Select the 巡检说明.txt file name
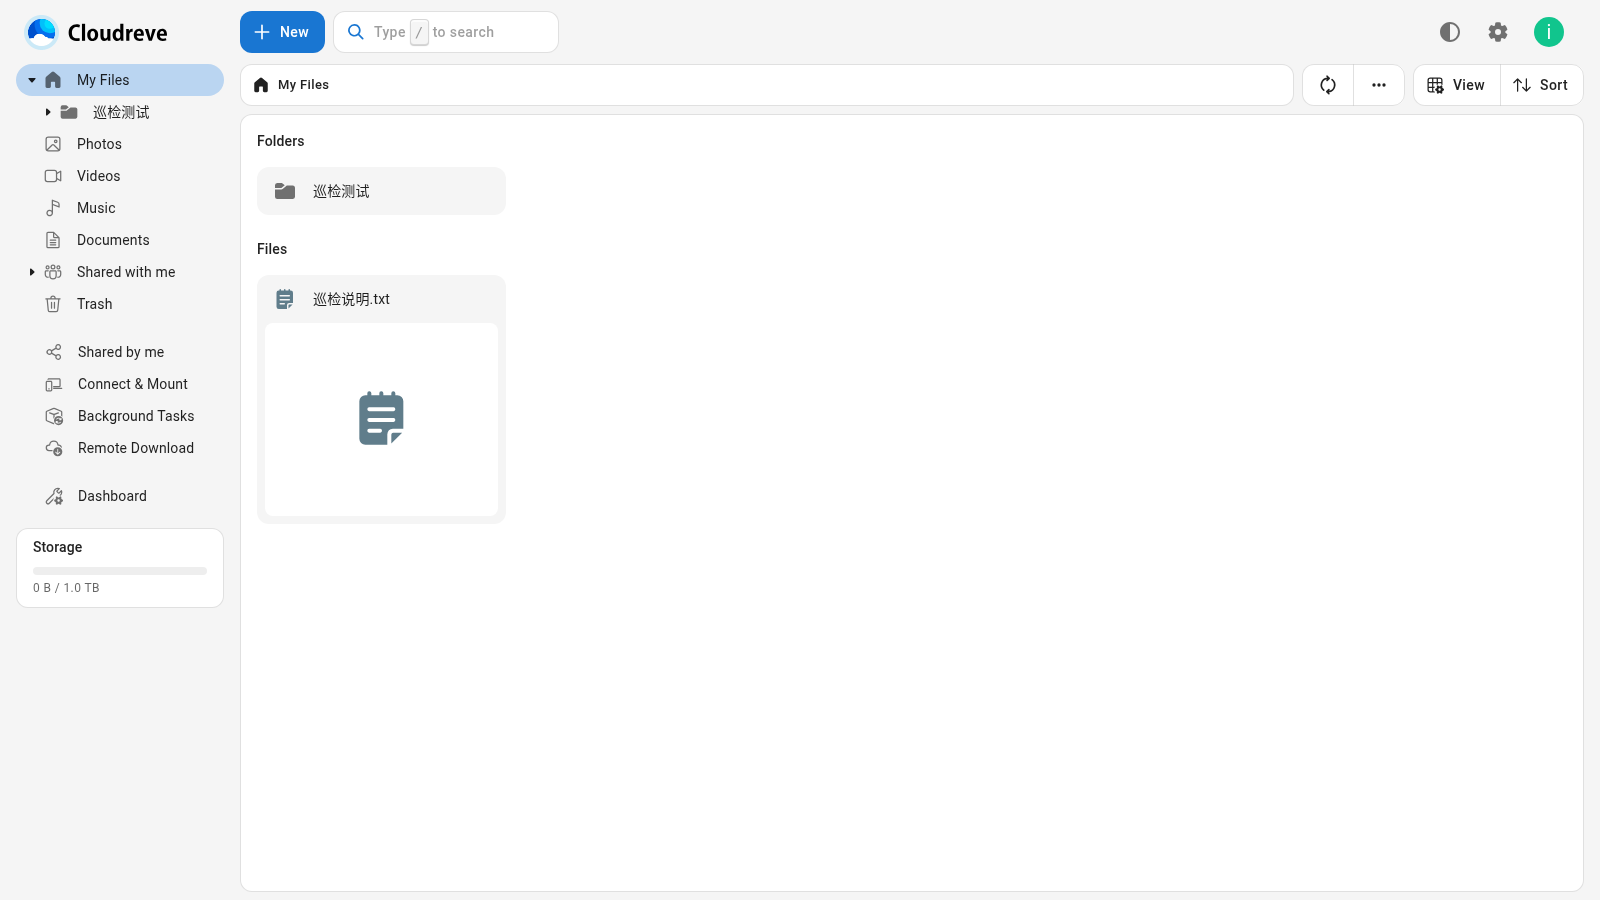The image size is (1600, 900). [351, 299]
